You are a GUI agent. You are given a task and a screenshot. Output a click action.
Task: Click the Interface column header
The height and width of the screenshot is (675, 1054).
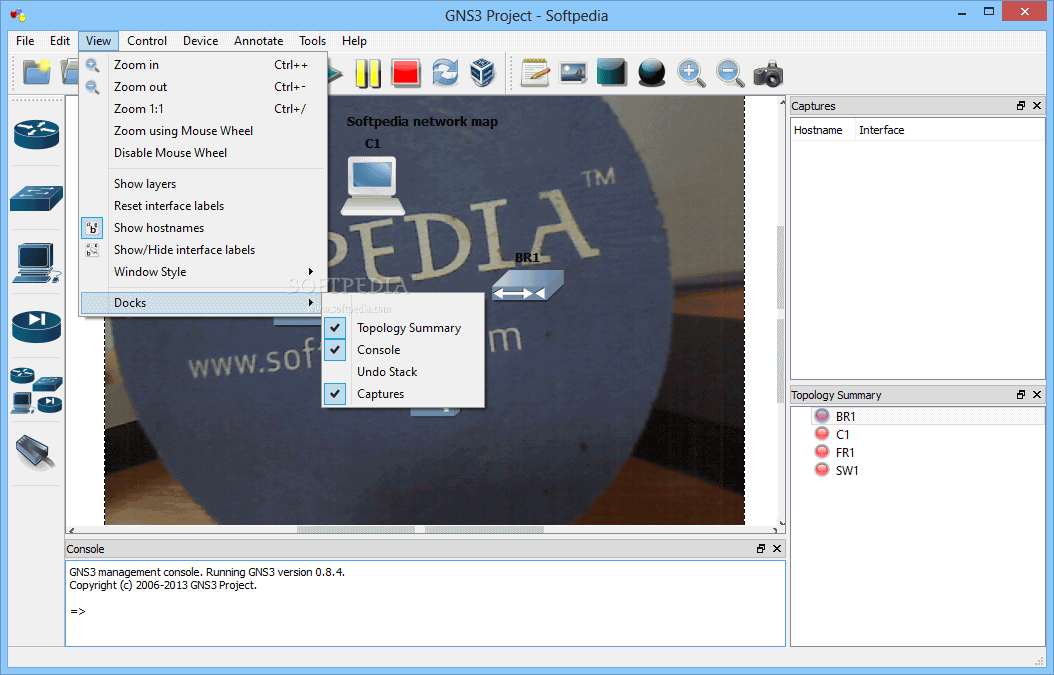949,130
